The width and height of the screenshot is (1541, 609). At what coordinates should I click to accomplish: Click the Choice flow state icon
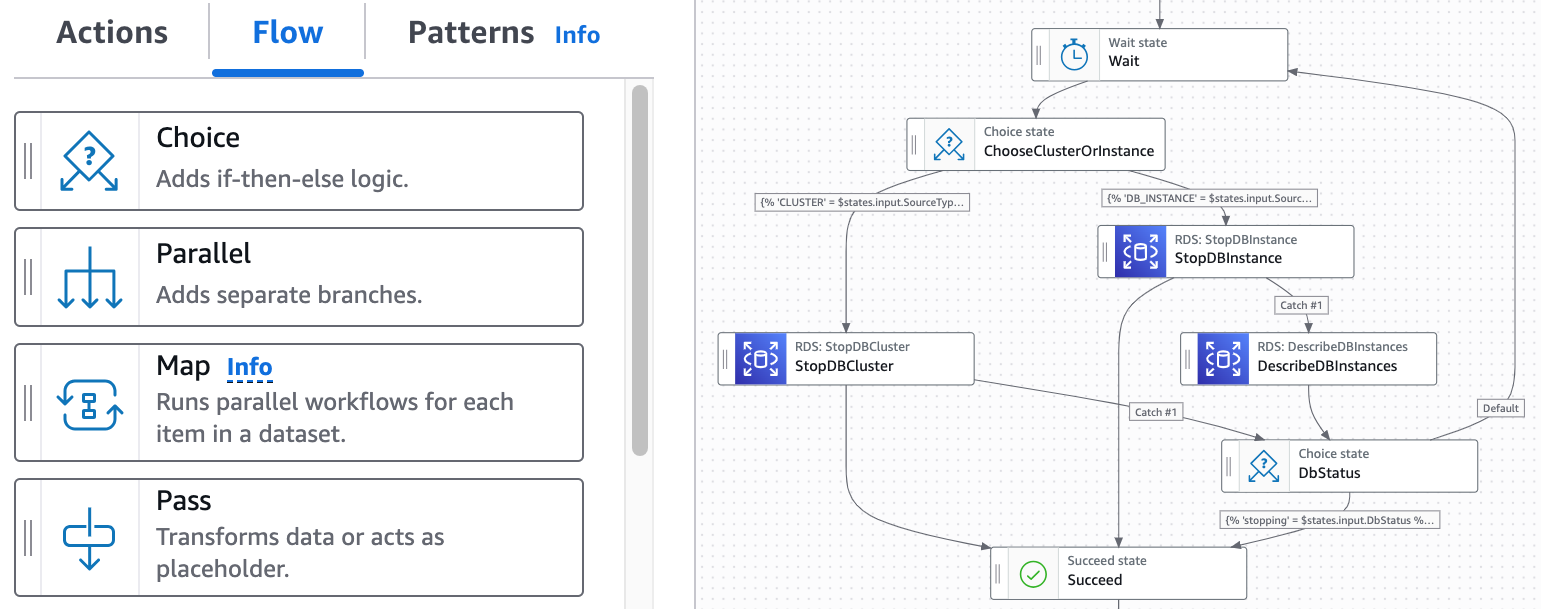pos(90,161)
